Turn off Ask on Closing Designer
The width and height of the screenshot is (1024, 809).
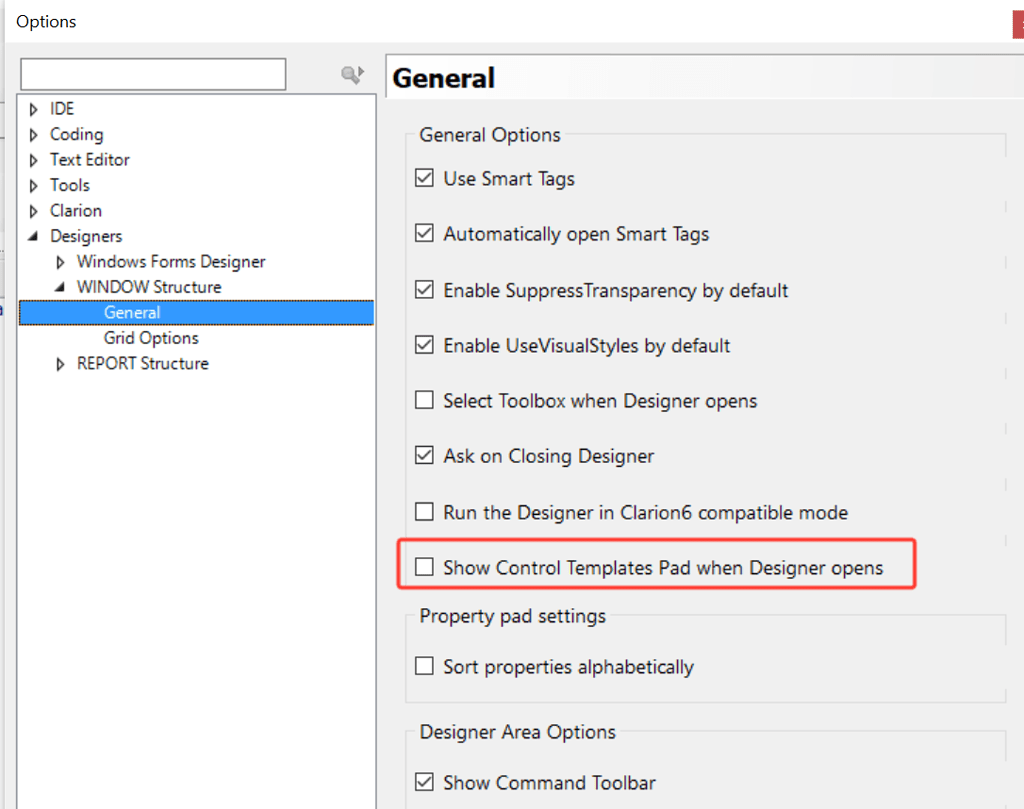(x=424, y=454)
